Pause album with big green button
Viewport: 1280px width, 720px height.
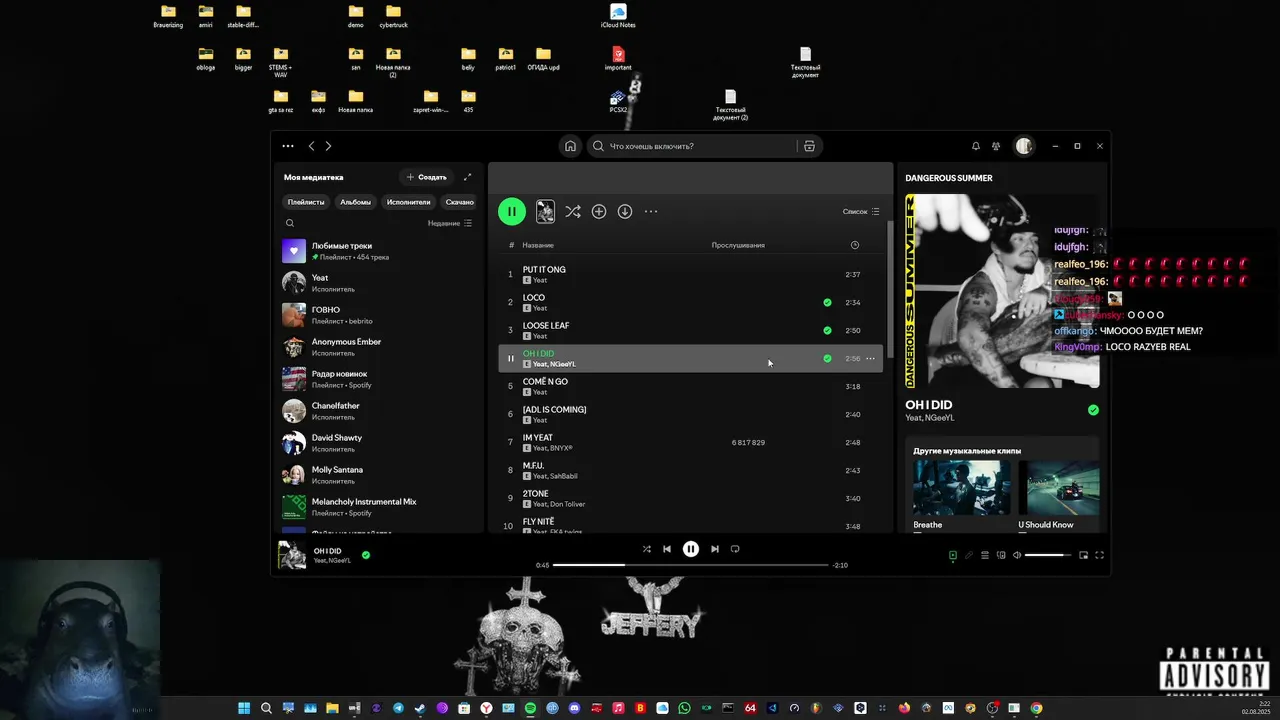click(x=512, y=211)
